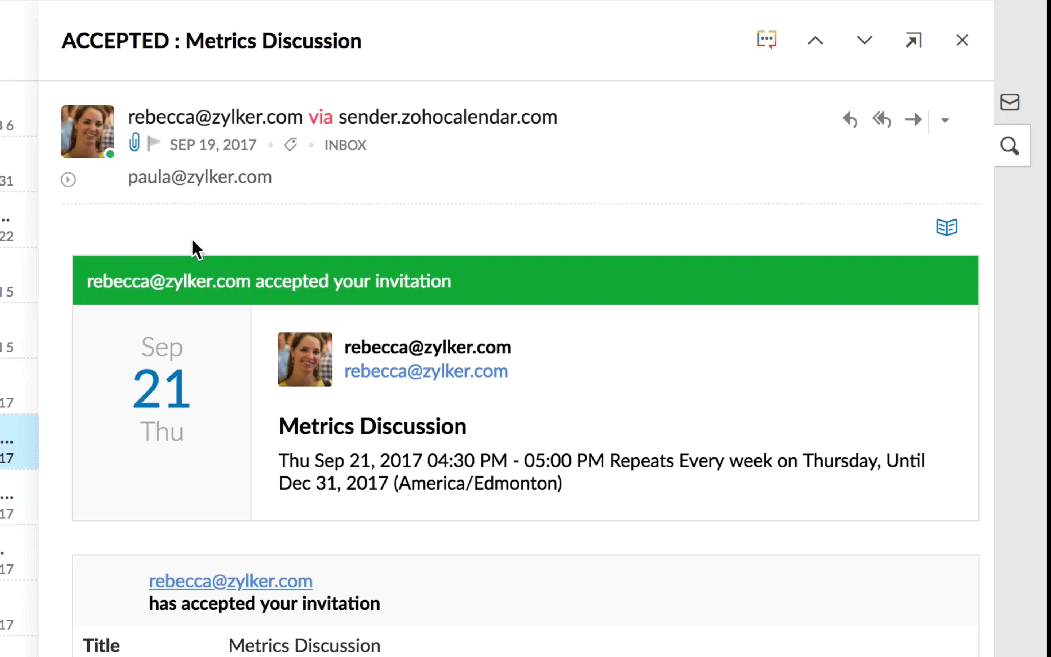
Task: Go to the previous email with the up chevron
Action: 815,40
